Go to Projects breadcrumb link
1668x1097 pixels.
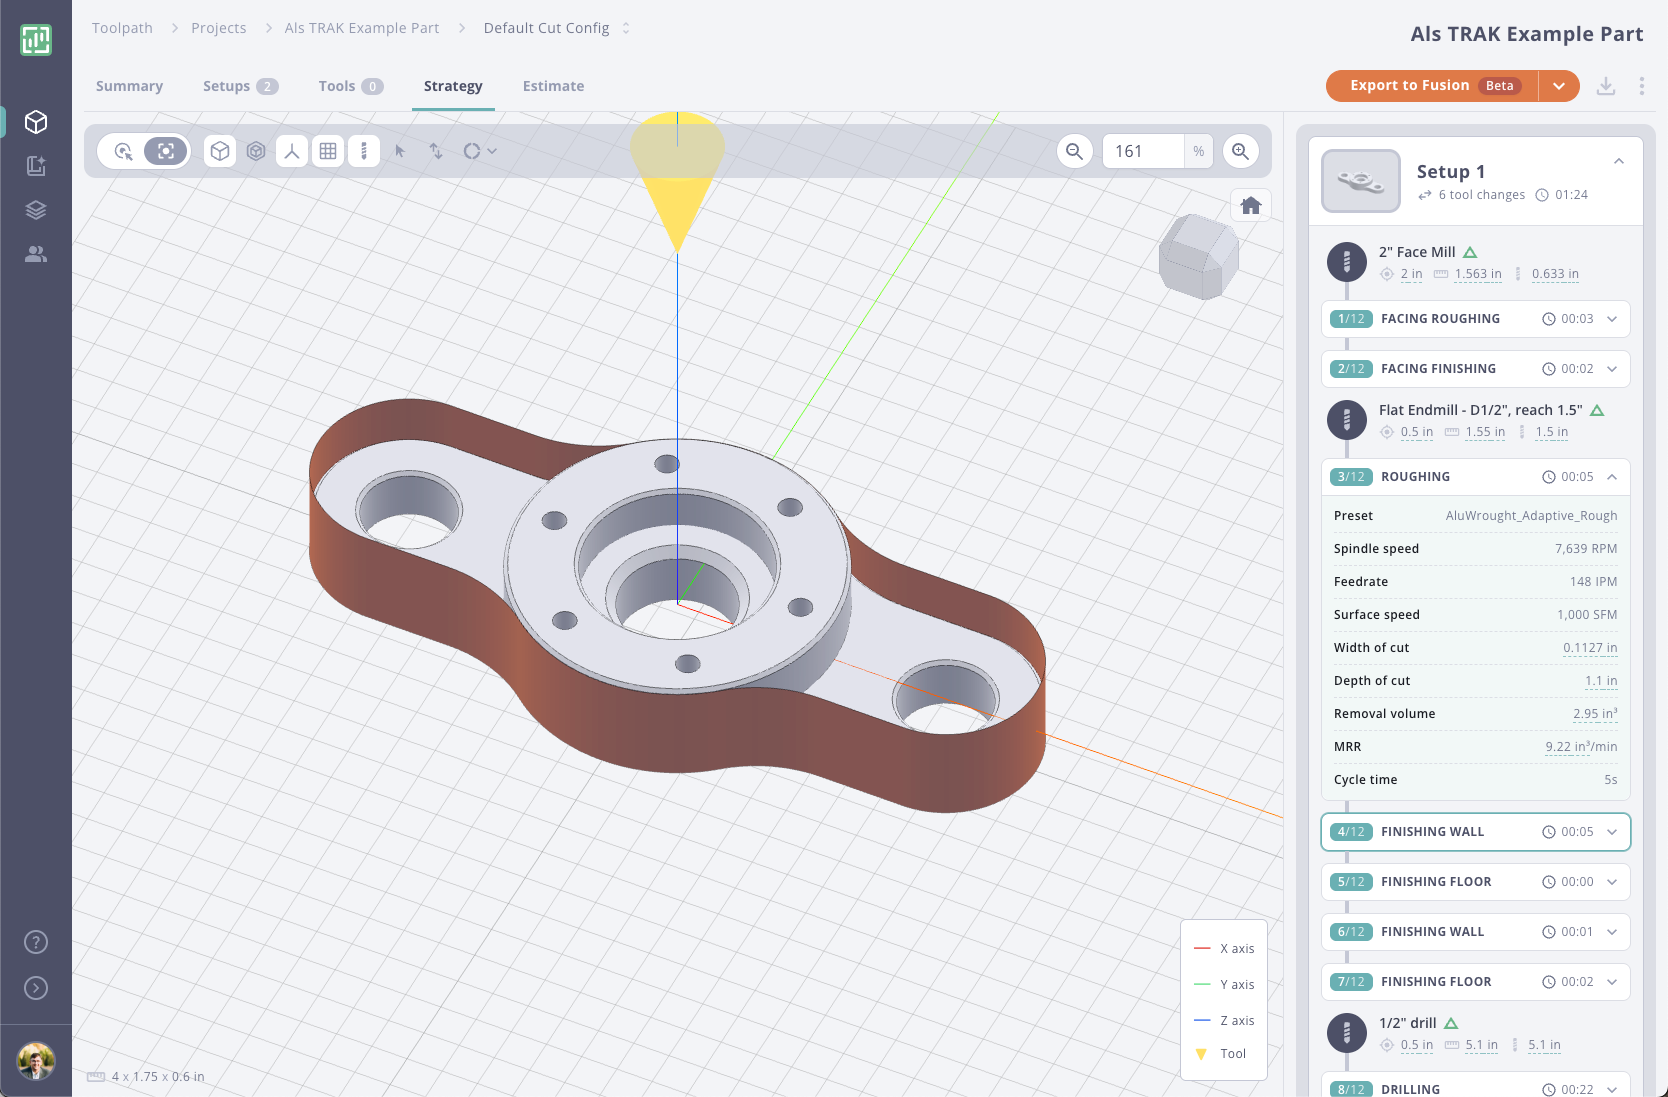(x=218, y=28)
